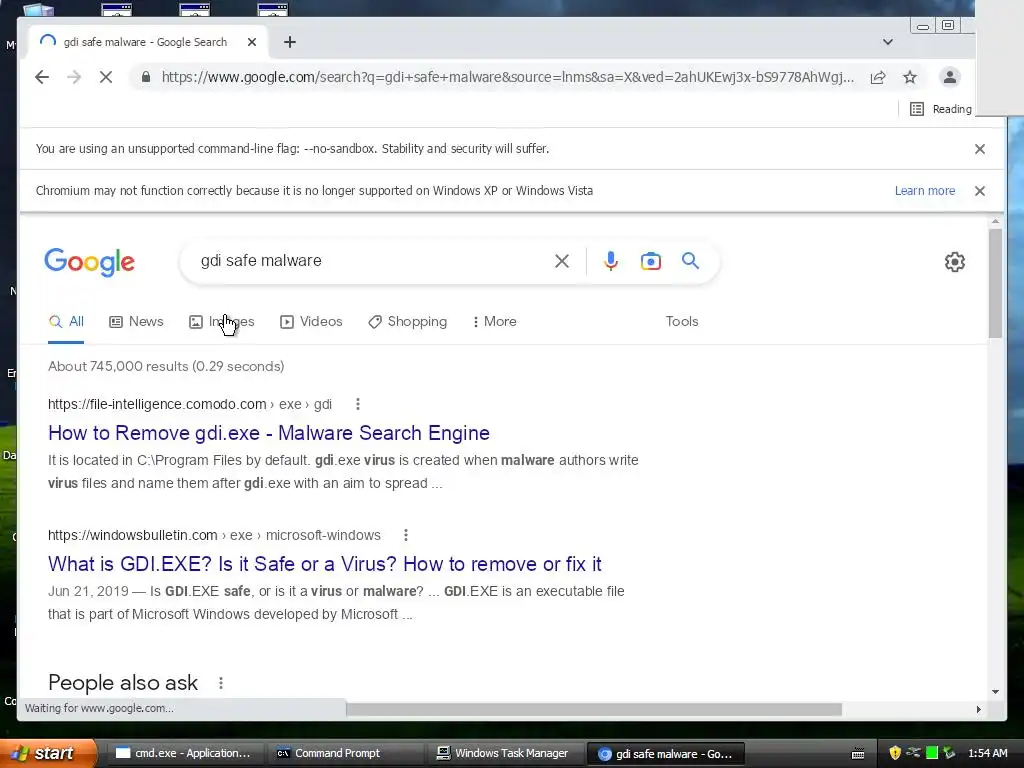
Task: Dismiss the no-sandbox warning bar
Action: 980,149
